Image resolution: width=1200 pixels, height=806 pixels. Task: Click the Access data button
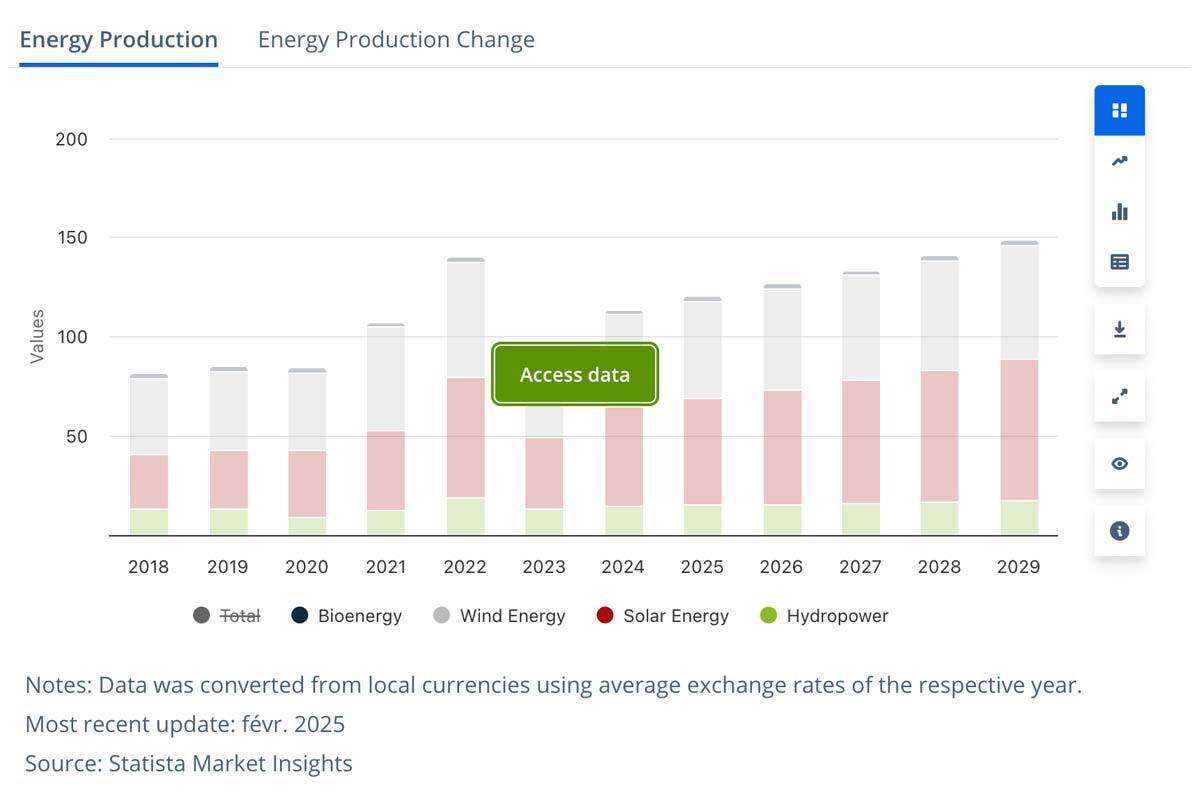tap(574, 374)
